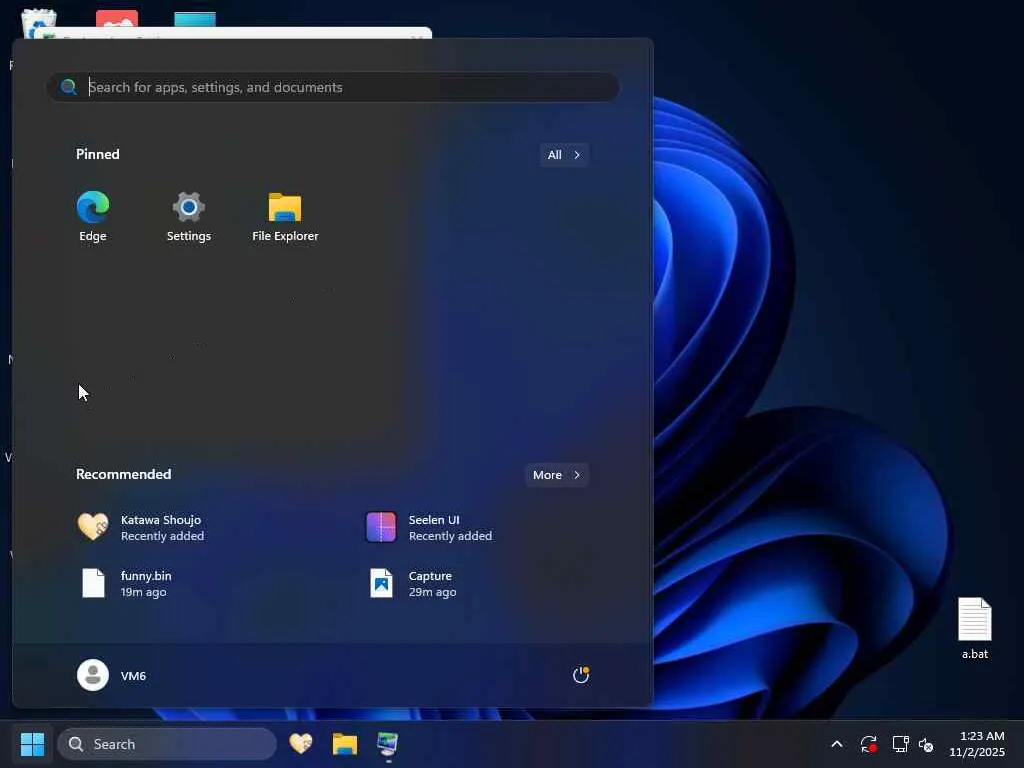
Task: Show More recommended items
Action: [x=556, y=475]
